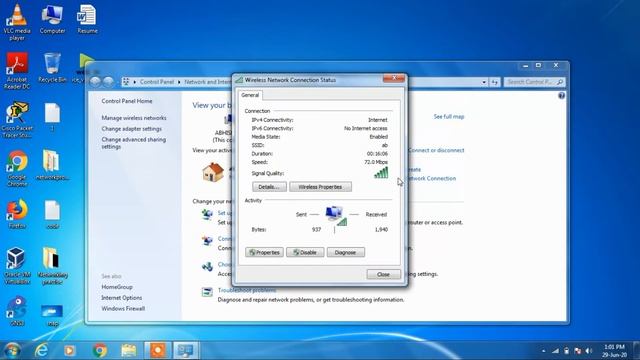The height and width of the screenshot is (360, 640).
Task: Open Windows Firewall link
Action: point(123,309)
